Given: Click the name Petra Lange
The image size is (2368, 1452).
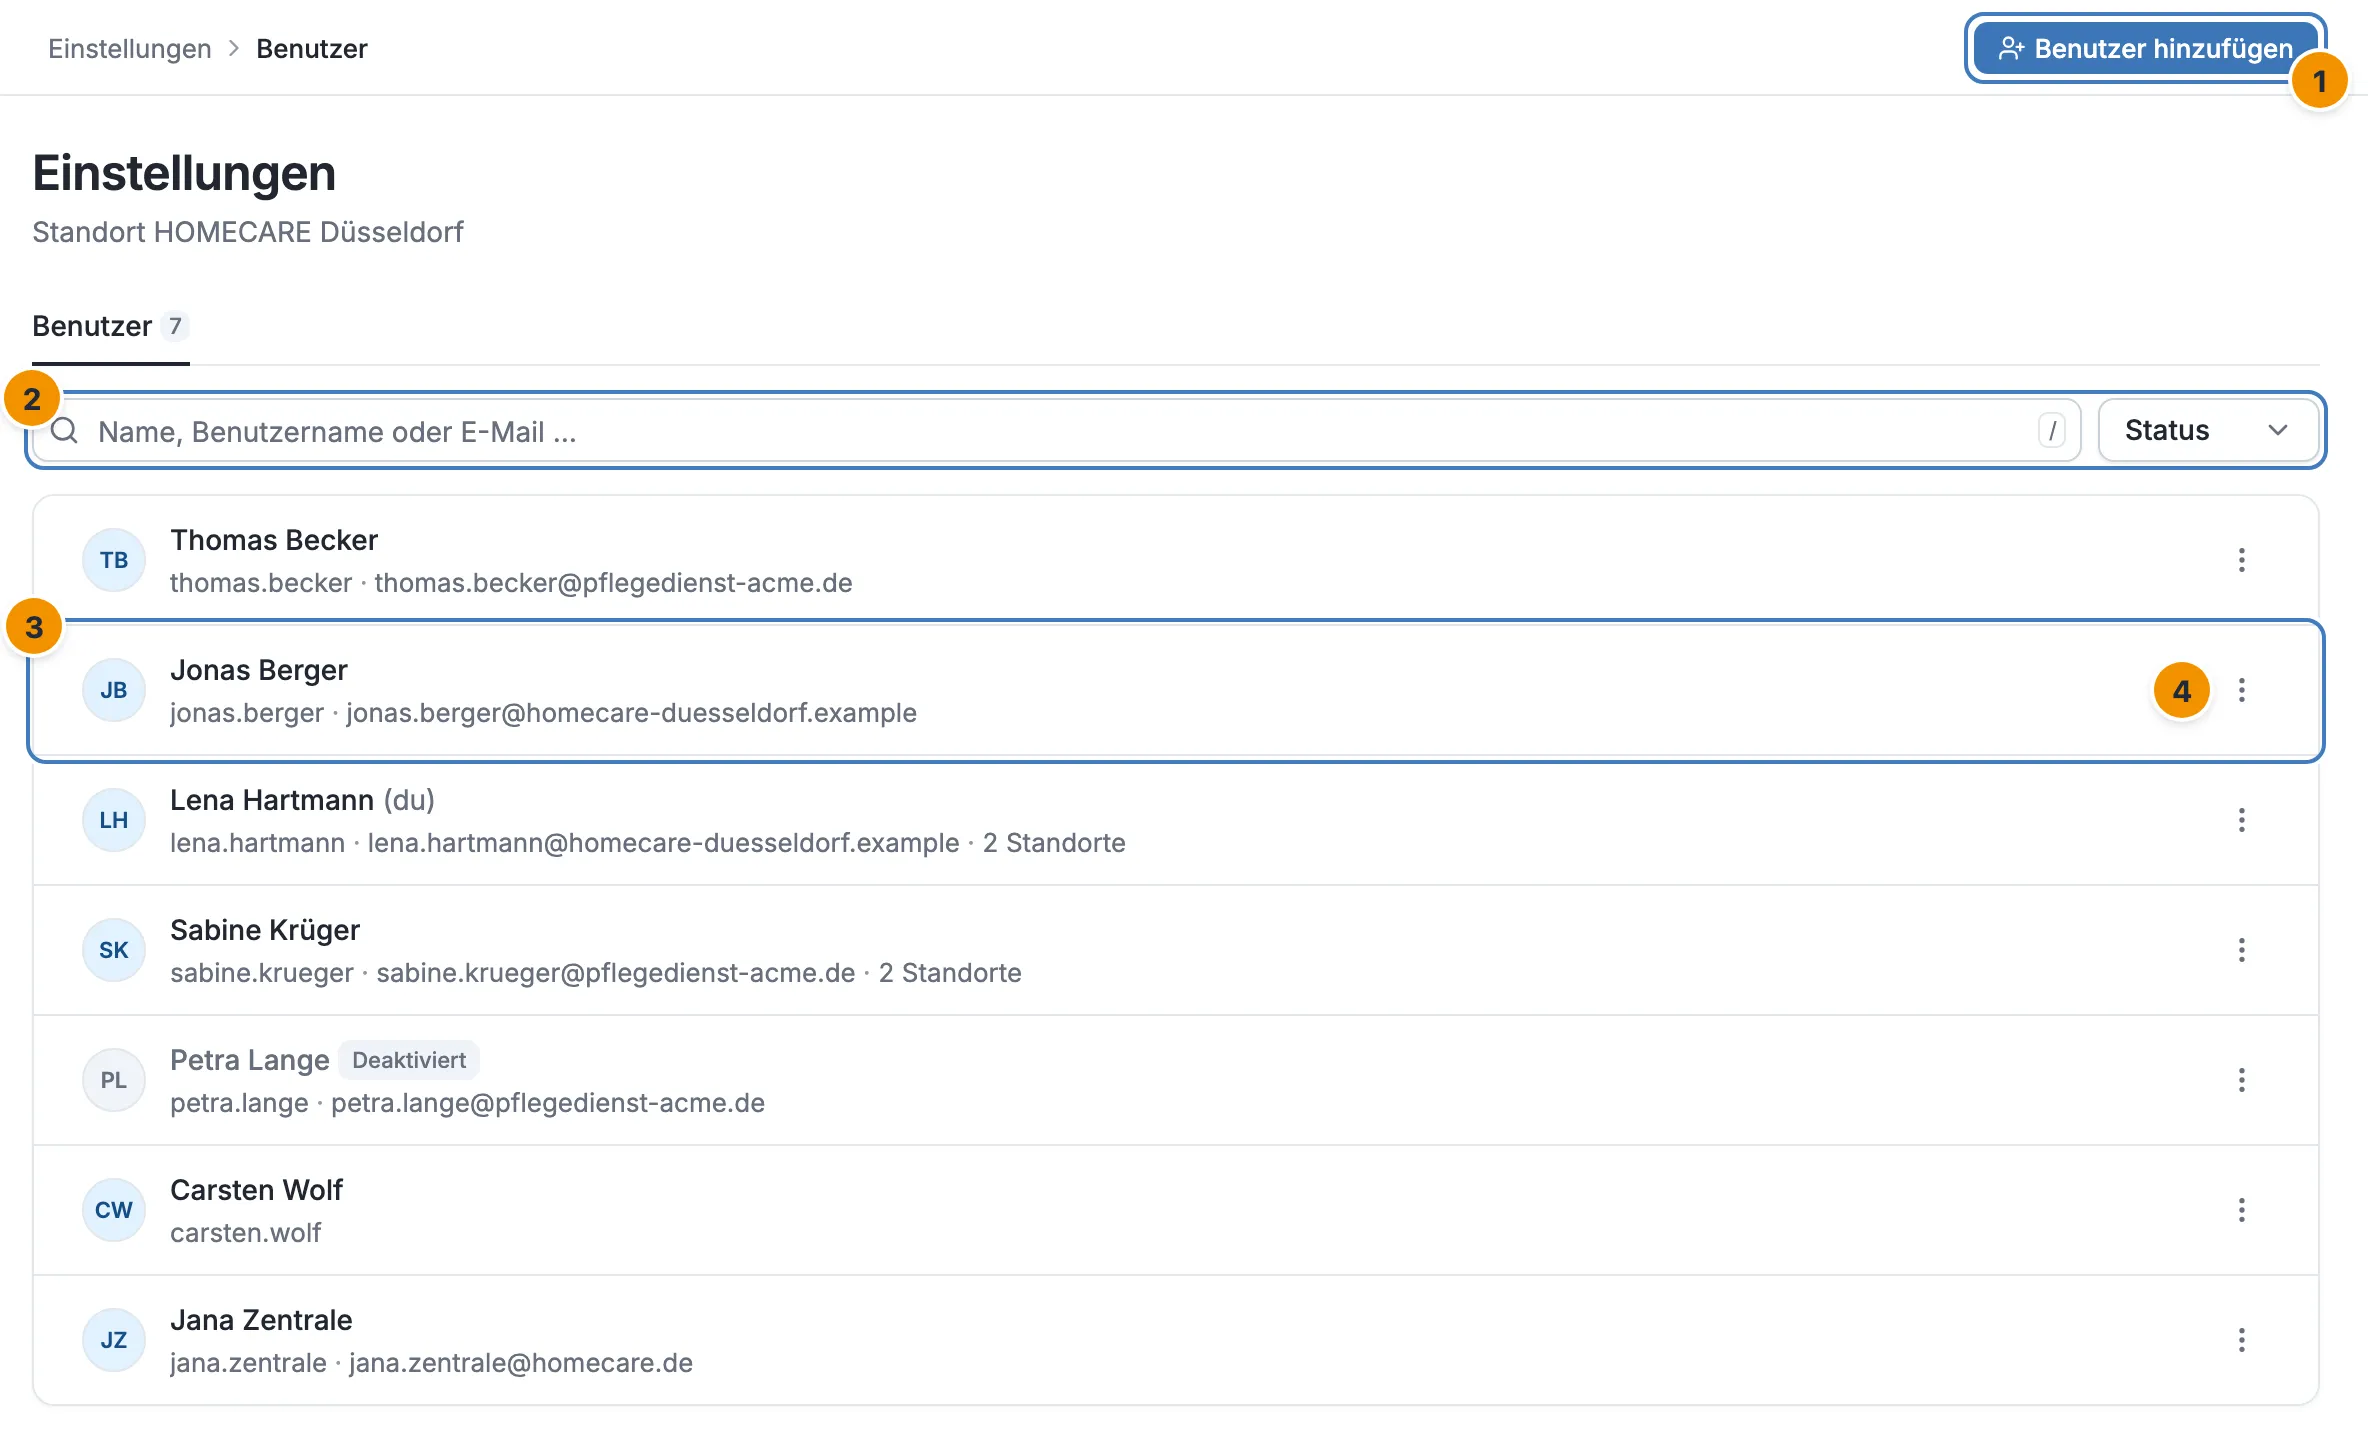Looking at the screenshot, I should click(x=250, y=1060).
